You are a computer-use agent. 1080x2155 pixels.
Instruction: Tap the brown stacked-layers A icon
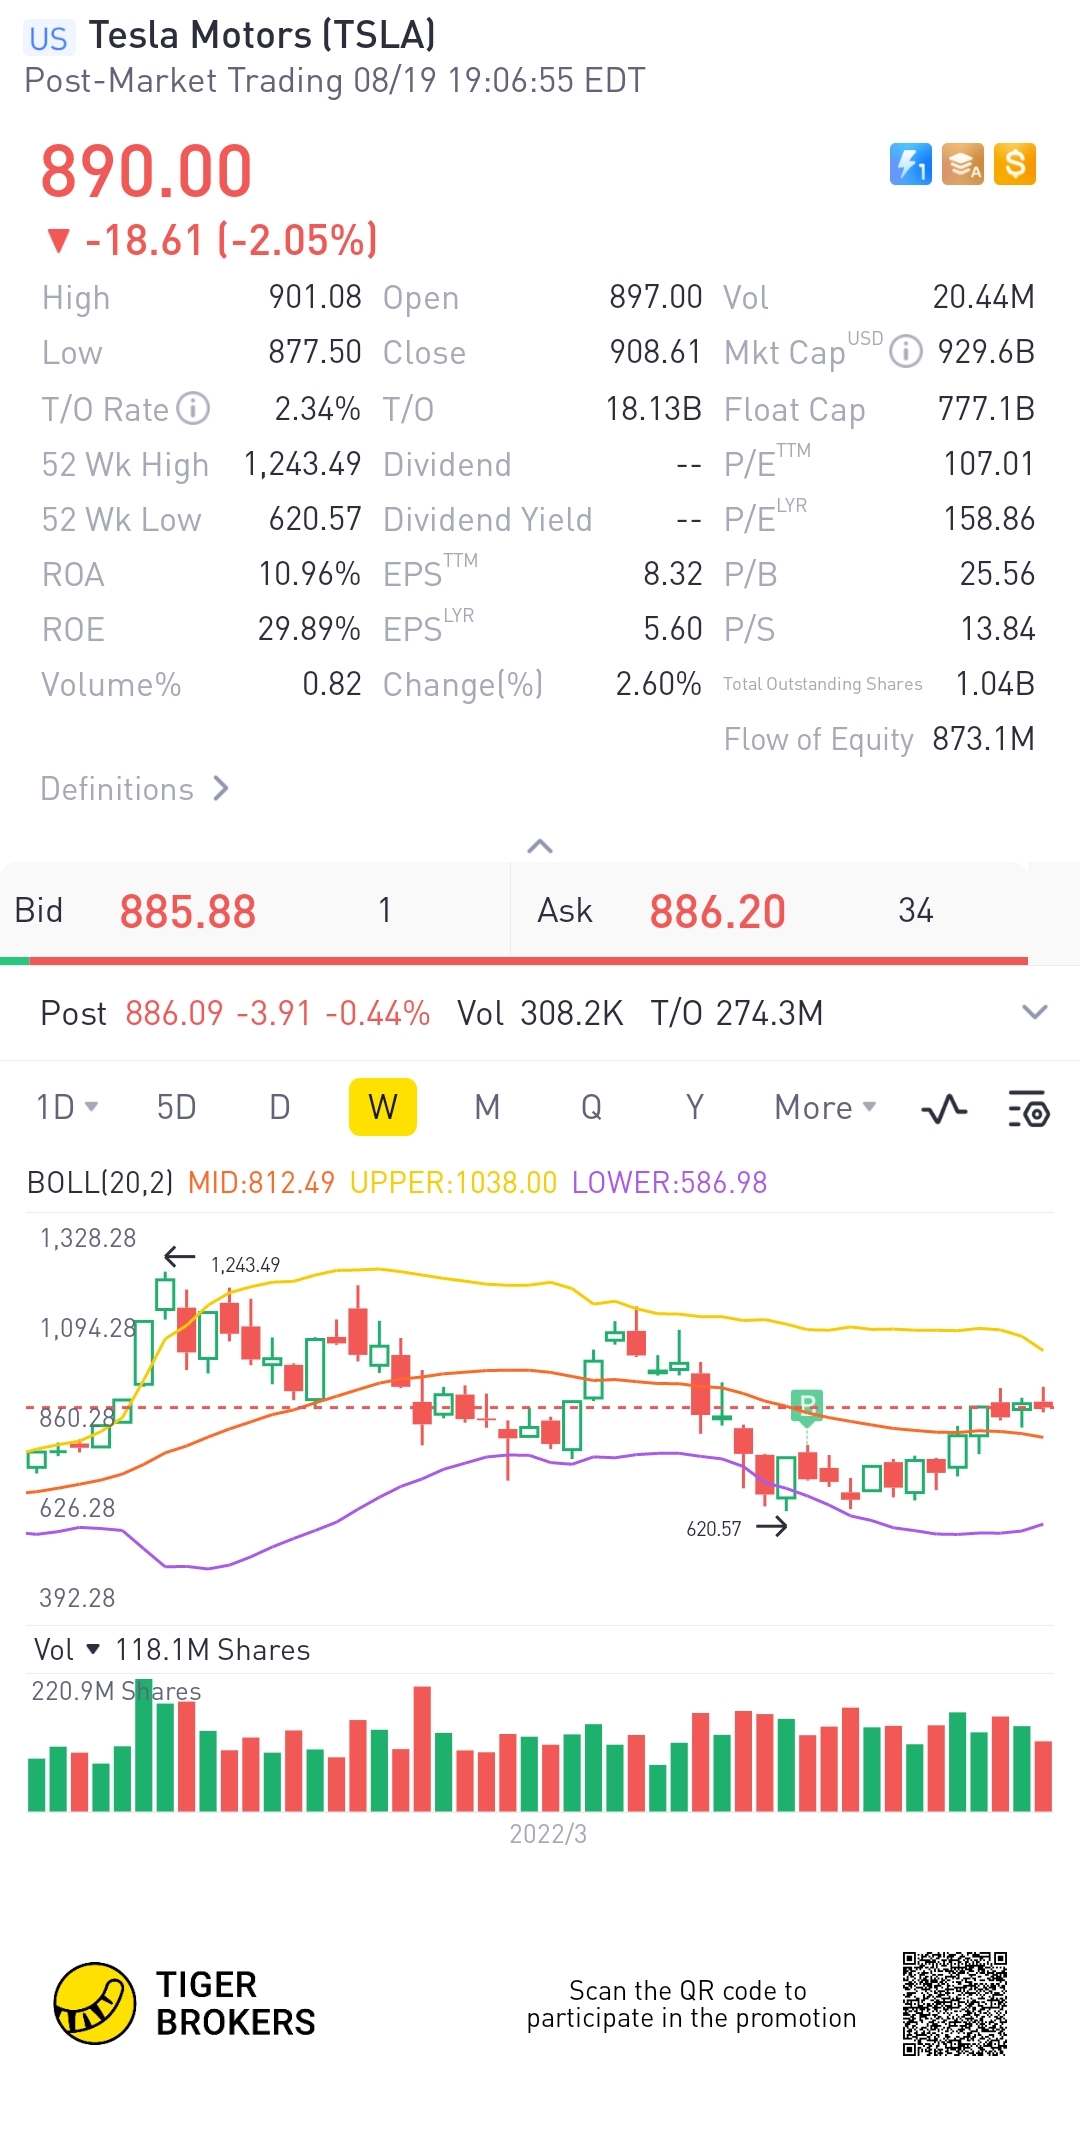point(963,164)
